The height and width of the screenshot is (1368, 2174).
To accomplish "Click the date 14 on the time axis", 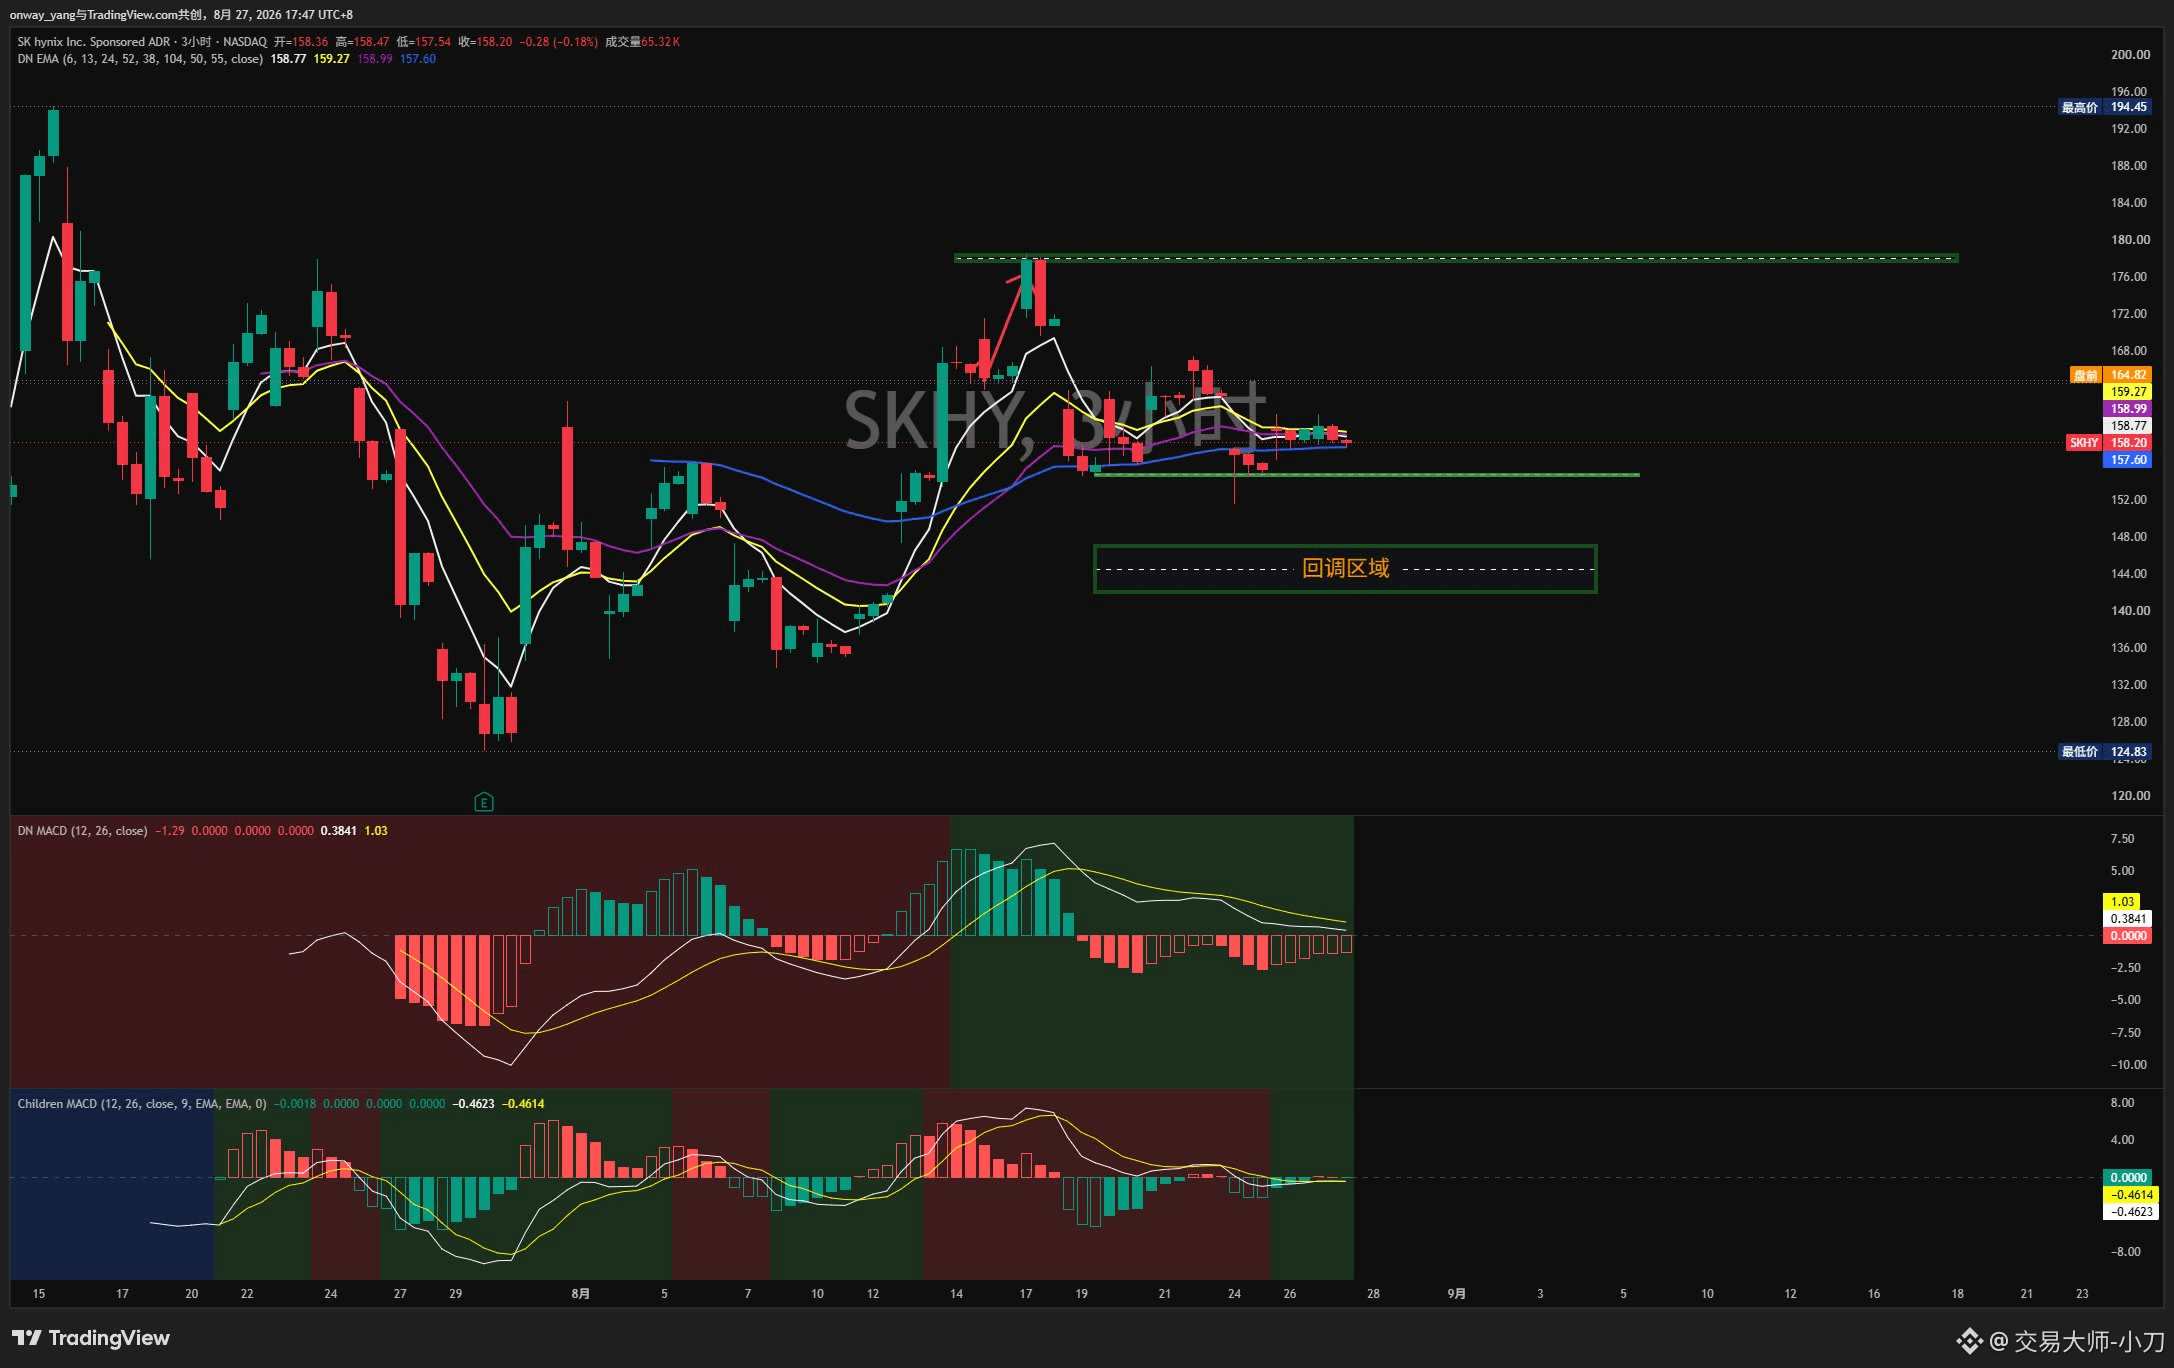I will 957,1294.
